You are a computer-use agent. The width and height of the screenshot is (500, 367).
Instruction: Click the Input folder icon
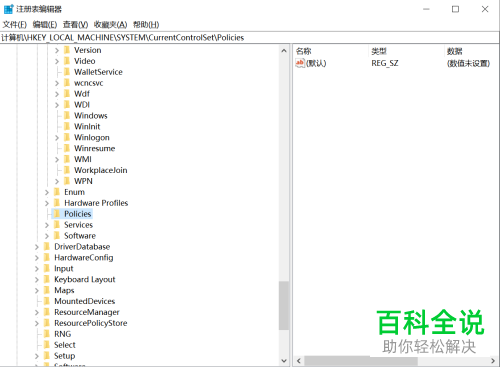[x=47, y=268]
